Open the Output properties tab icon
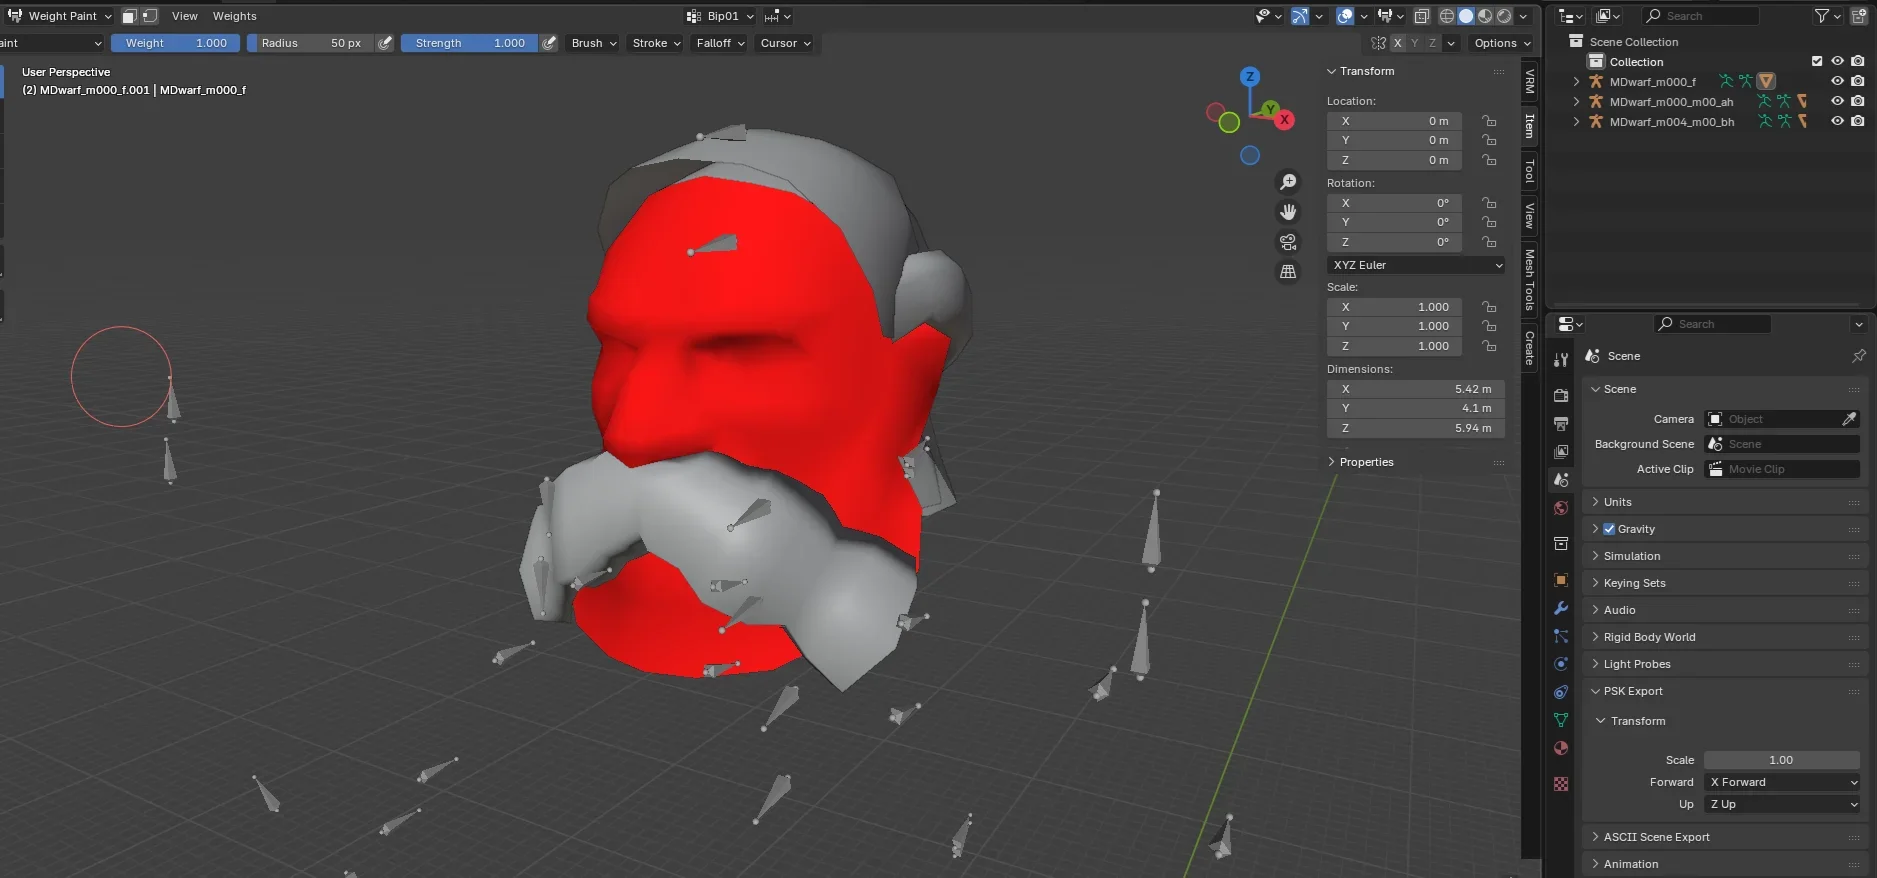This screenshot has height=878, width=1877. (x=1561, y=424)
